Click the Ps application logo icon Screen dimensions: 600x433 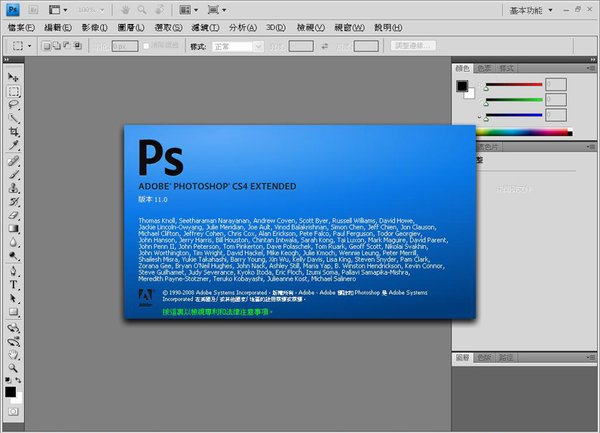pyautogui.click(x=13, y=10)
